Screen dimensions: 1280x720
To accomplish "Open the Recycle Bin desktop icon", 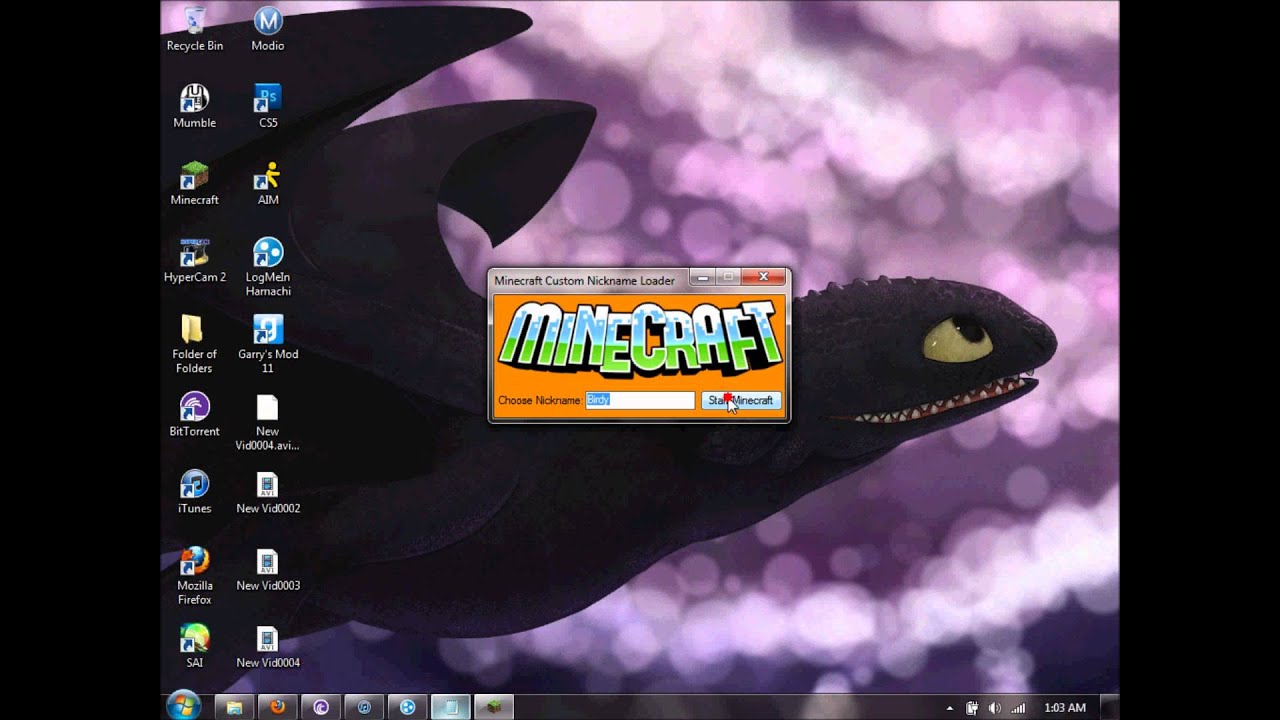I will pos(195,29).
